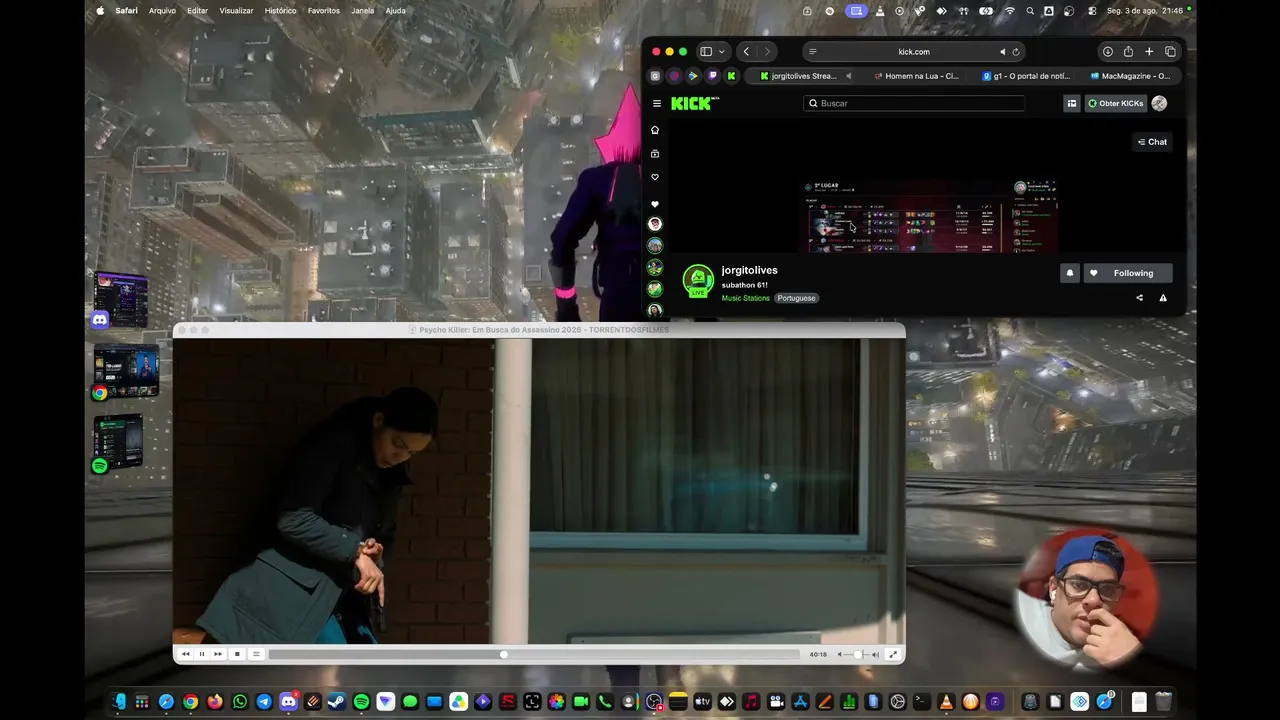Click the kick.com address bar

pyautogui.click(x=913, y=52)
